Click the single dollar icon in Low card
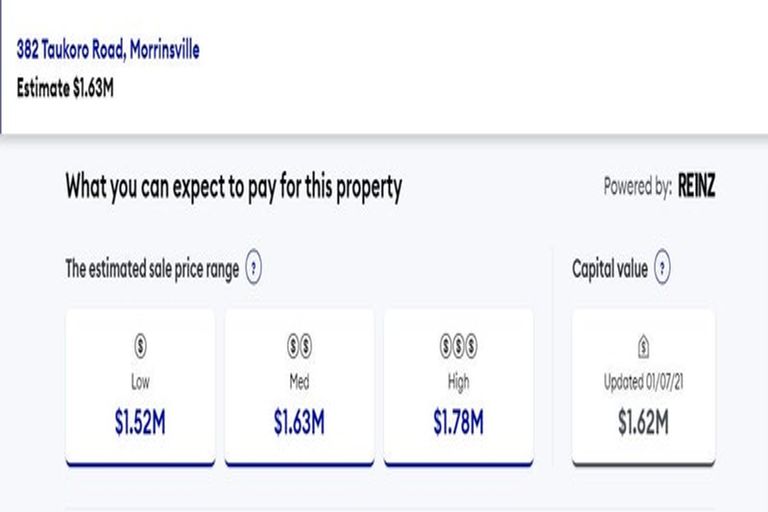 (140, 347)
